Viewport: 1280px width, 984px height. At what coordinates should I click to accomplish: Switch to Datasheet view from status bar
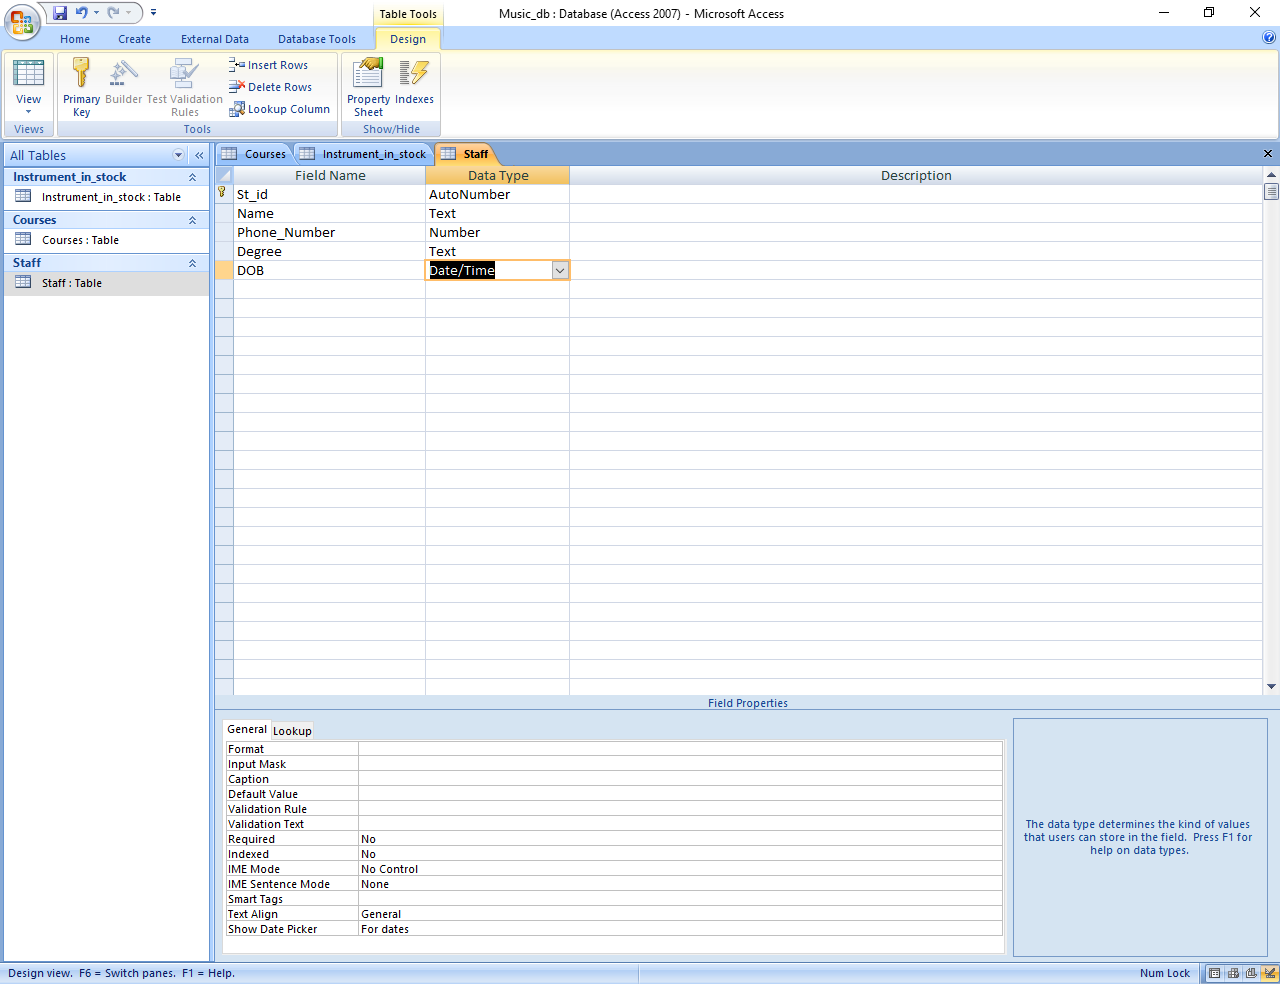click(1215, 973)
